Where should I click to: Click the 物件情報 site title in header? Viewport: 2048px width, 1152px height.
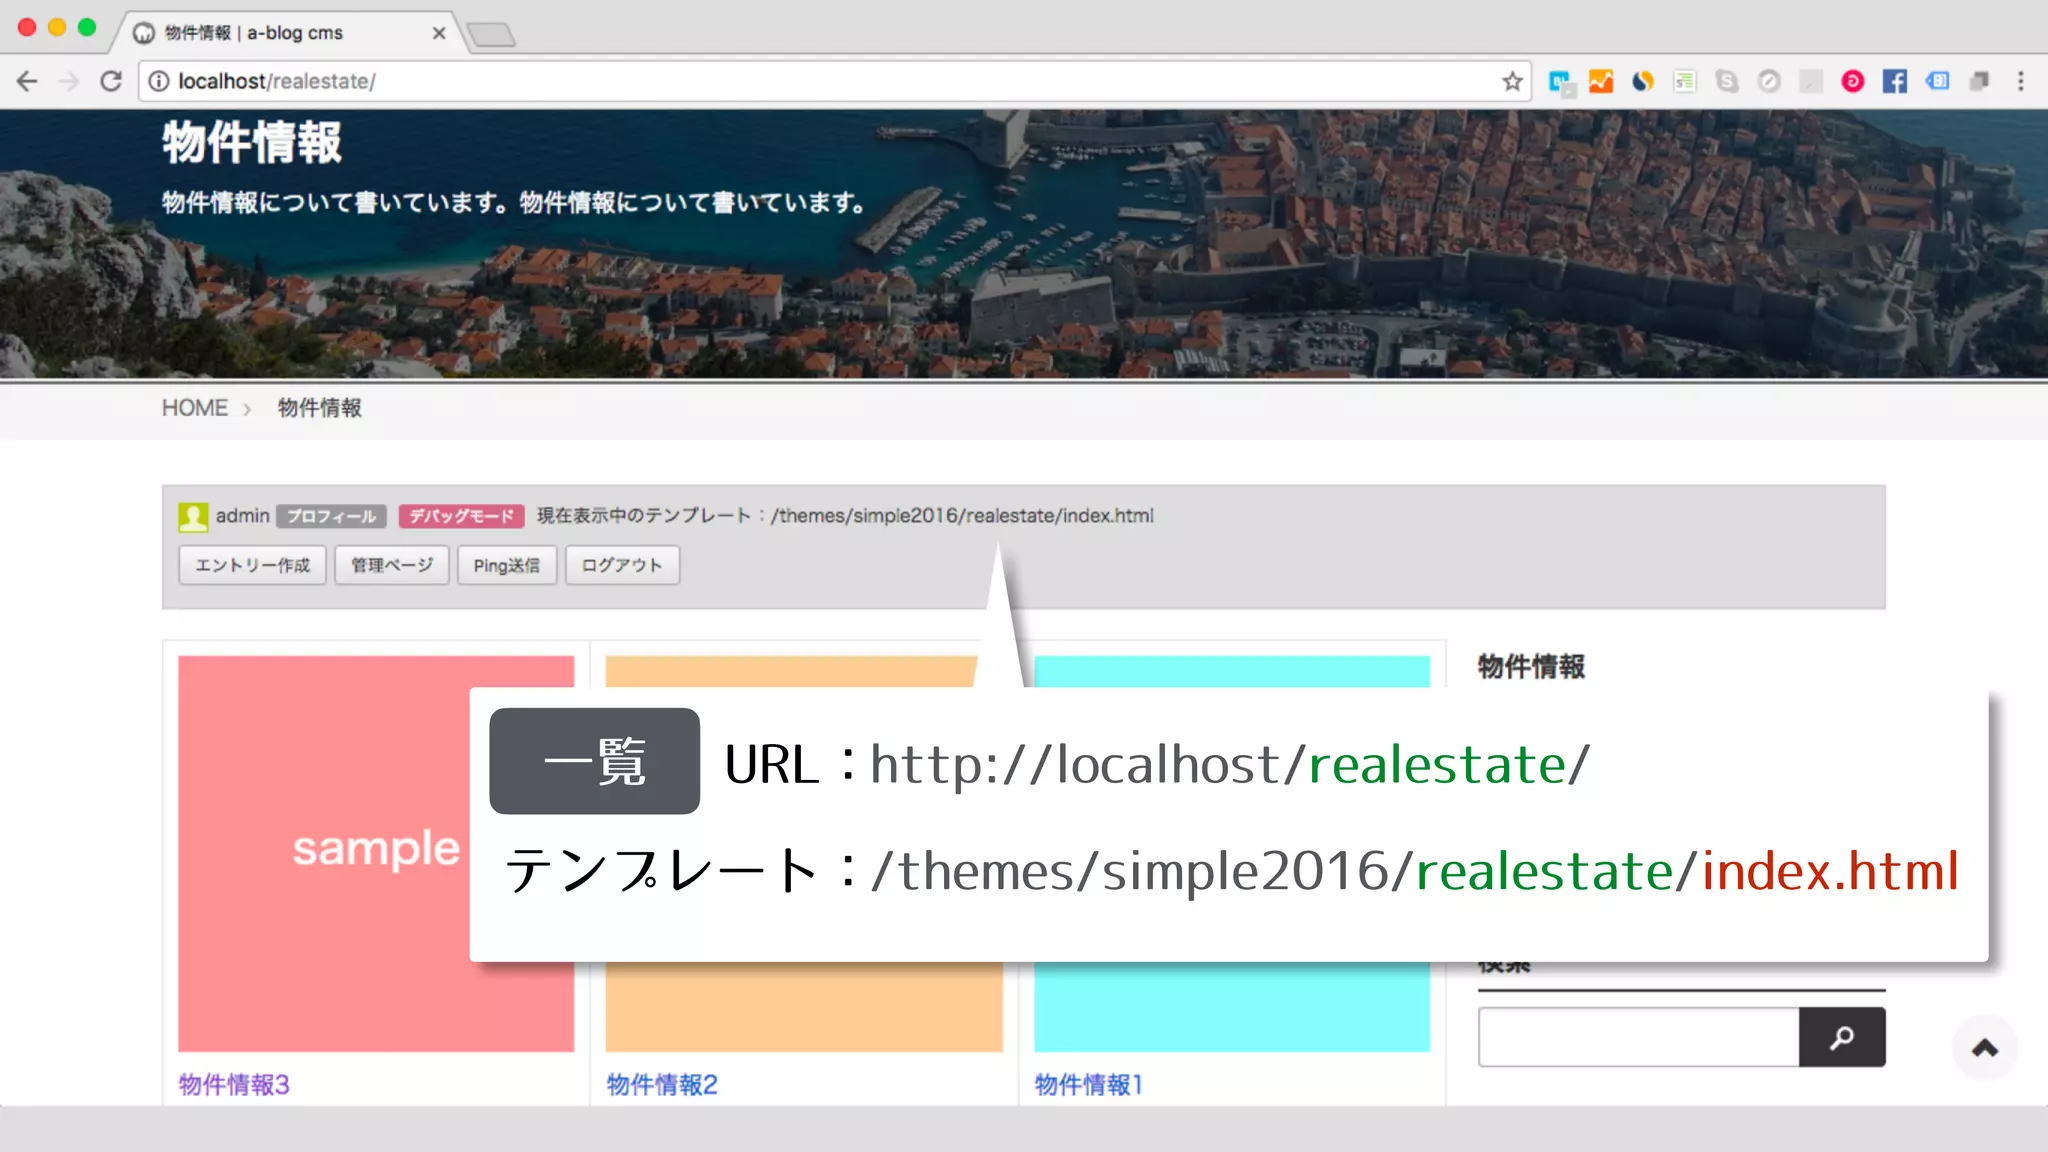pyautogui.click(x=252, y=142)
